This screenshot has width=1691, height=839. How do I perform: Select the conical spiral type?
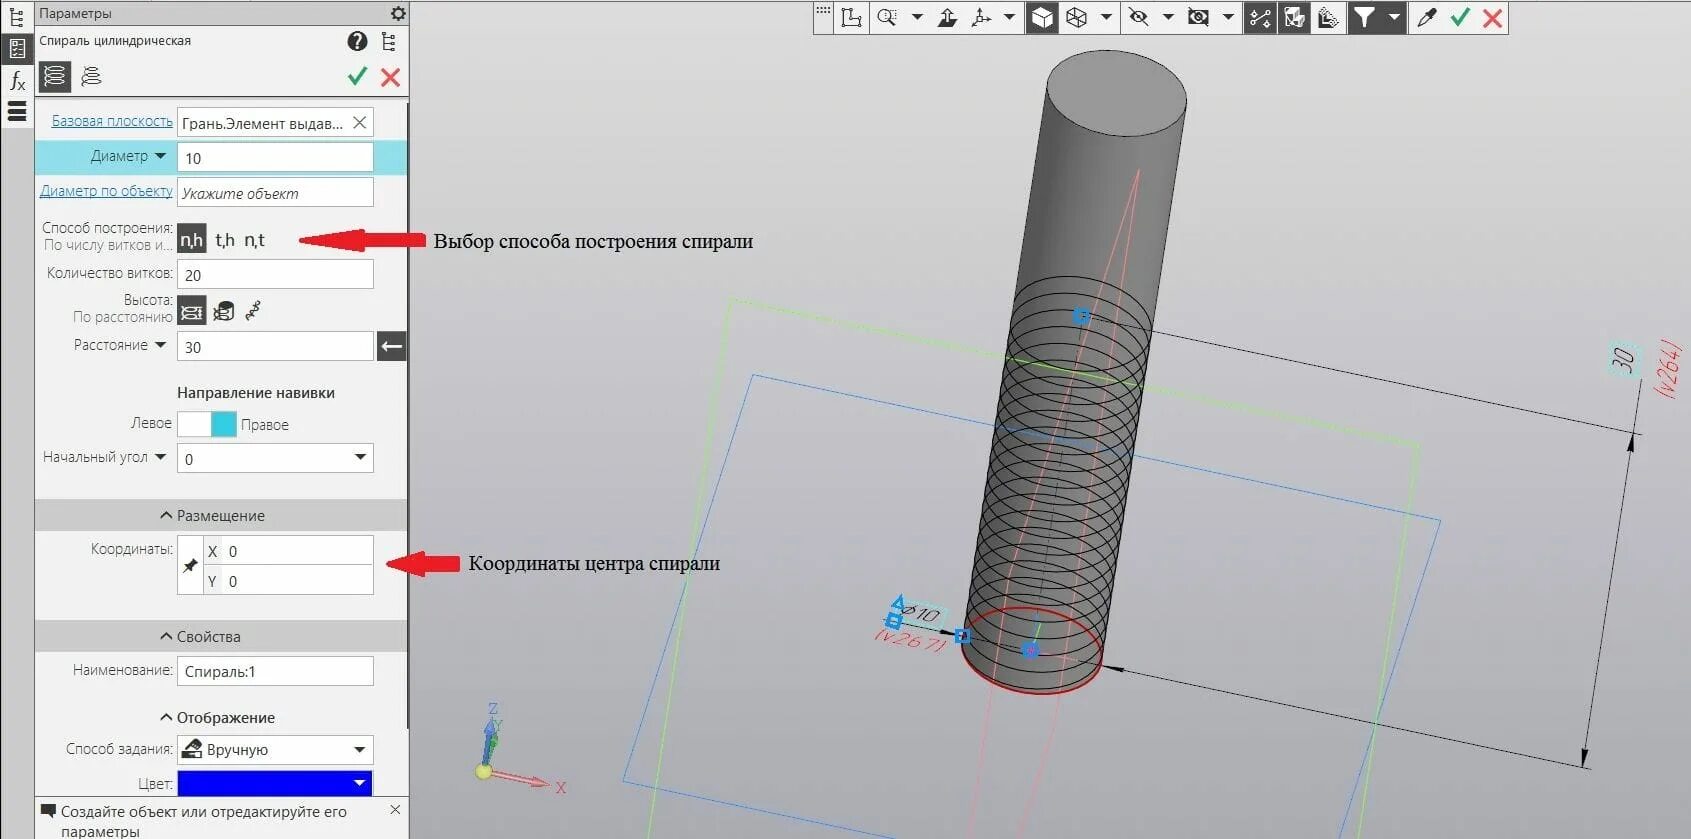coord(91,76)
